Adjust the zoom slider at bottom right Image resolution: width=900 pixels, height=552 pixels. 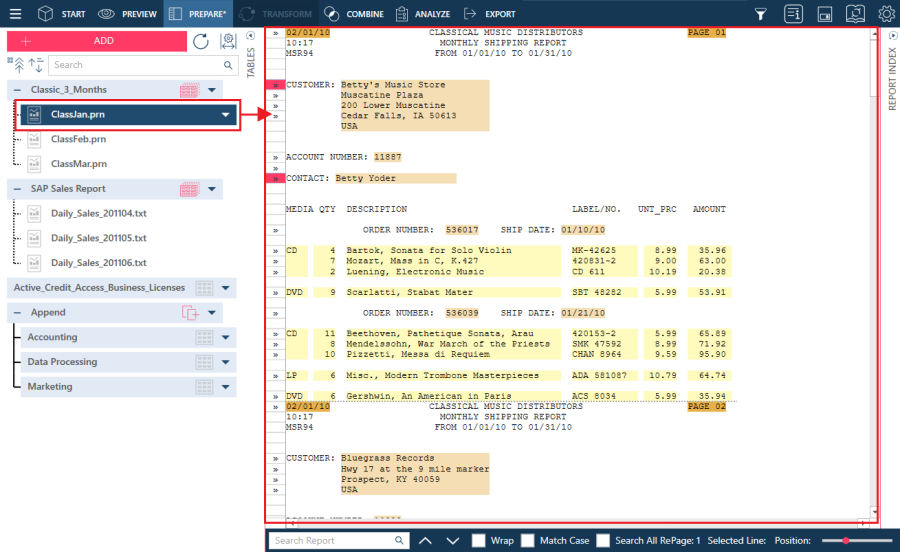coord(846,541)
